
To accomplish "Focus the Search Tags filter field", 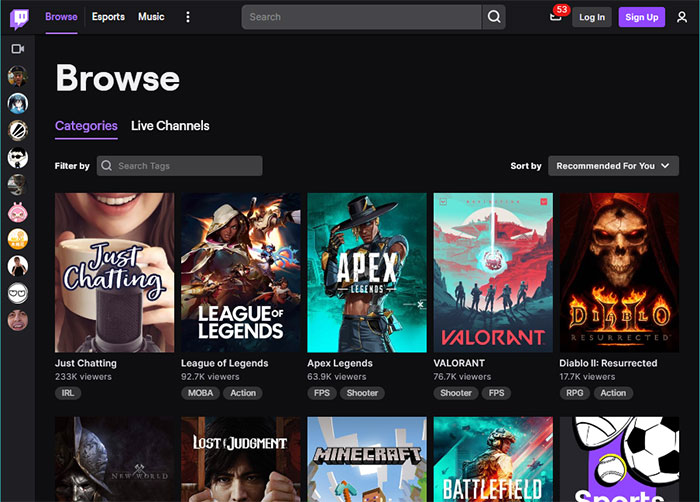I will point(179,166).
